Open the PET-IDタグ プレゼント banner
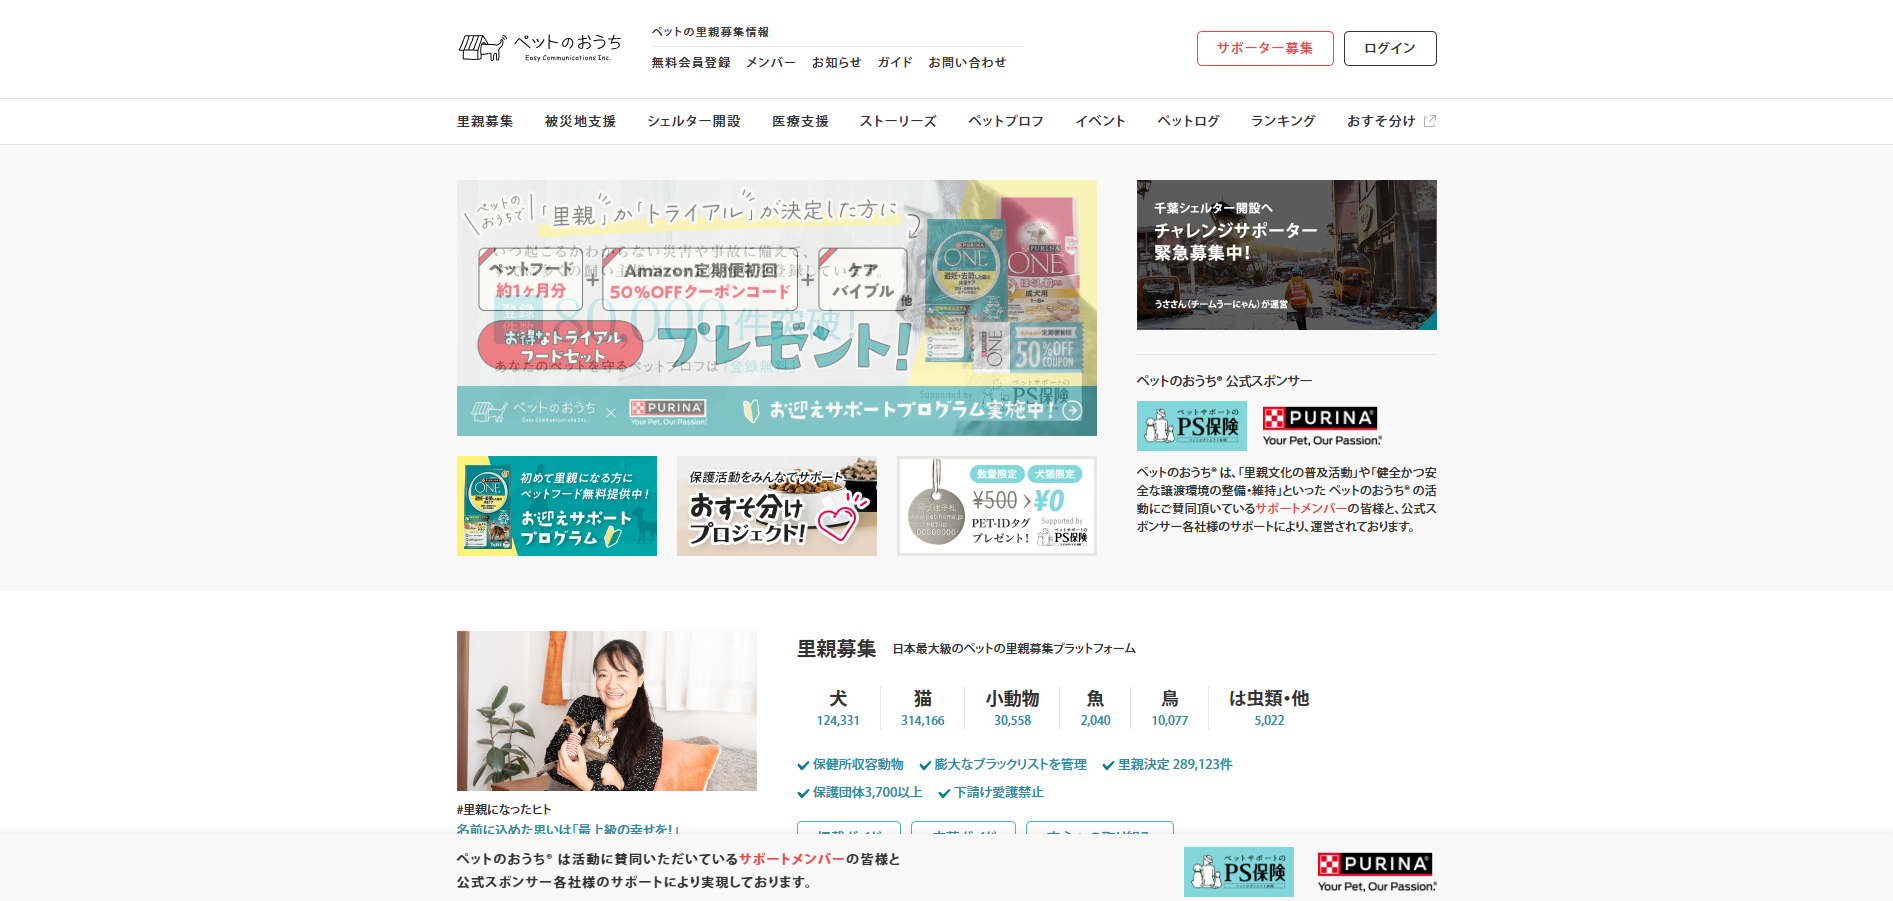Viewport: 1893px width, 901px height. click(x=997, y=506)
